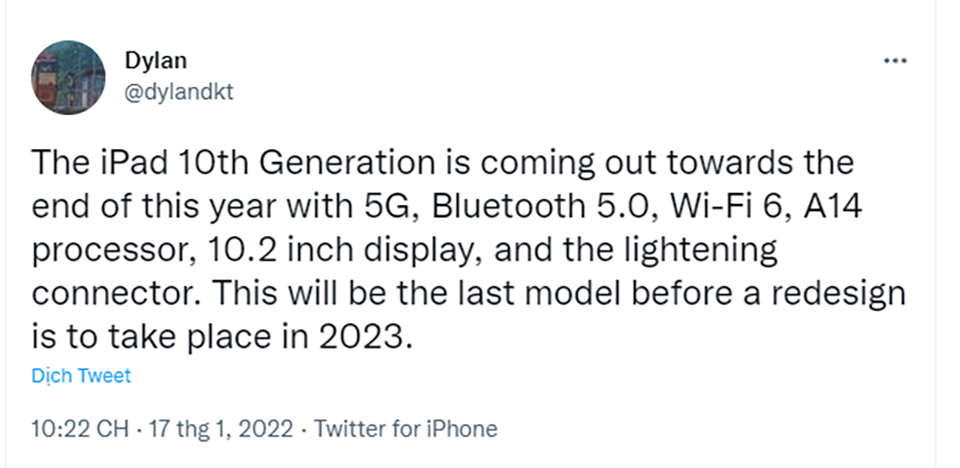Click the Twitter for iPhone source label
960x468 pixels.
point(406,429)
